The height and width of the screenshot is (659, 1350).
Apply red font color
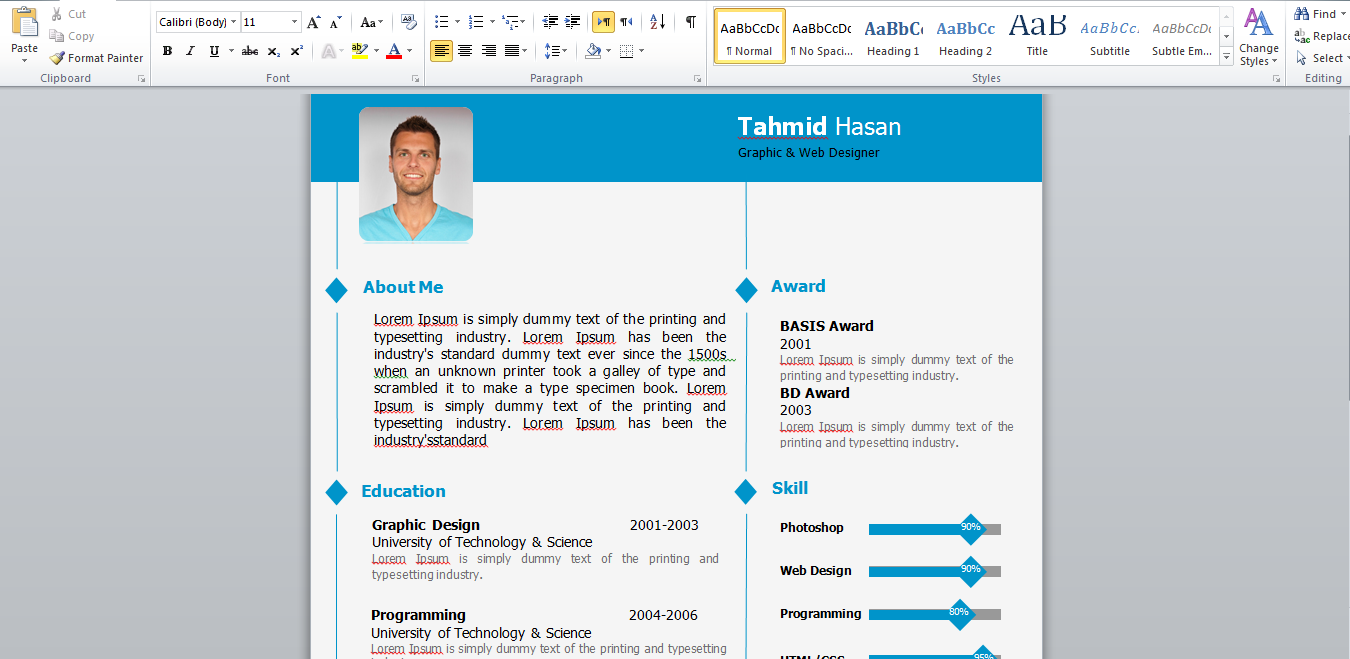point(394,51)
